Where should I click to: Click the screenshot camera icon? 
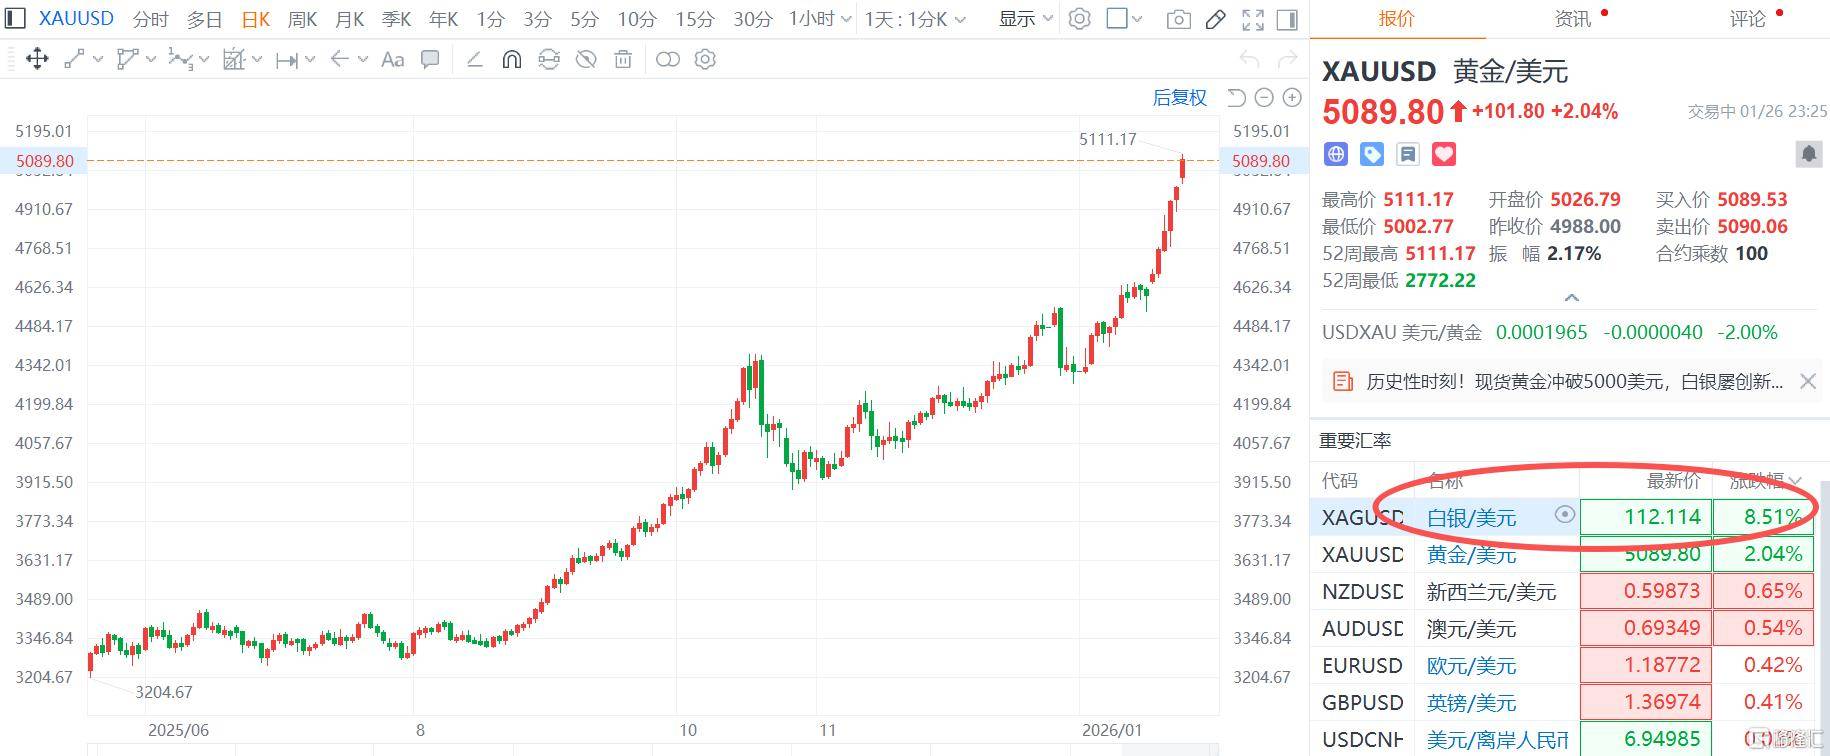1179,19
